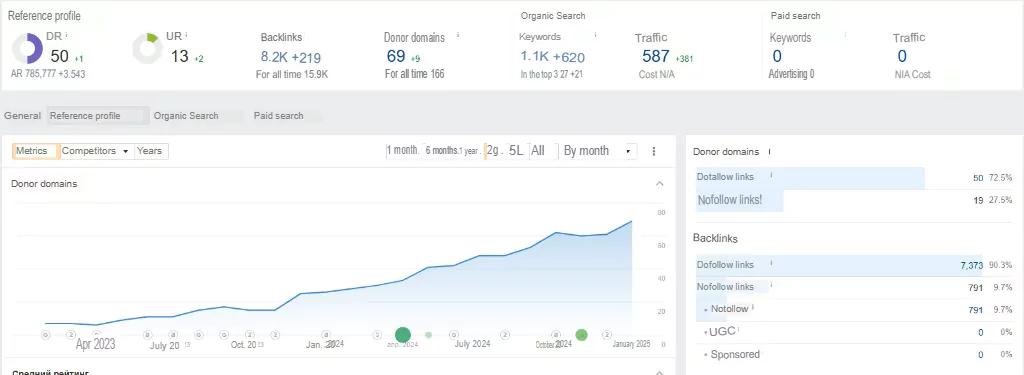Screen dimensions: 1024x375
Task: Click the 0 count in UGC row
Action: 980,333
